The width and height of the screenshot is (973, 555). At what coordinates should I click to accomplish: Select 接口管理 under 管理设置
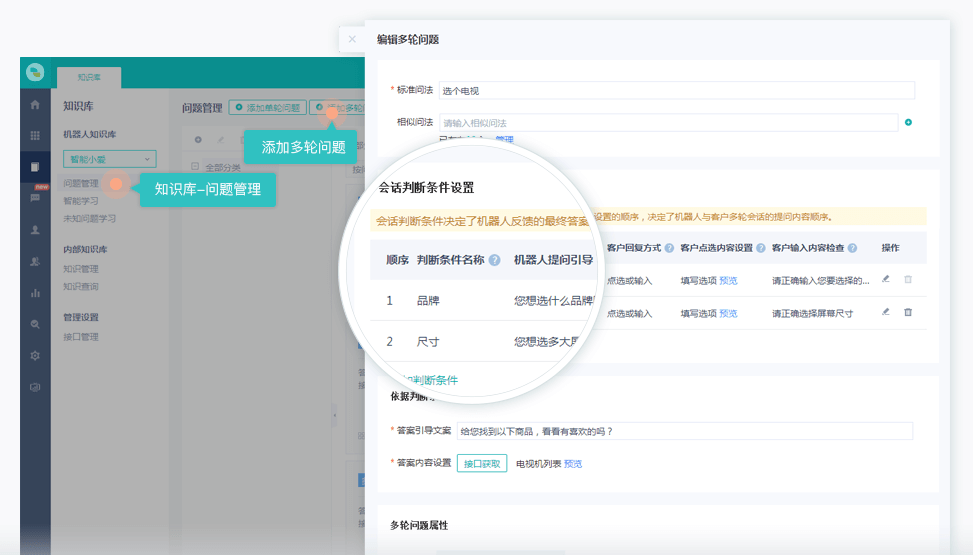(81, 337)
